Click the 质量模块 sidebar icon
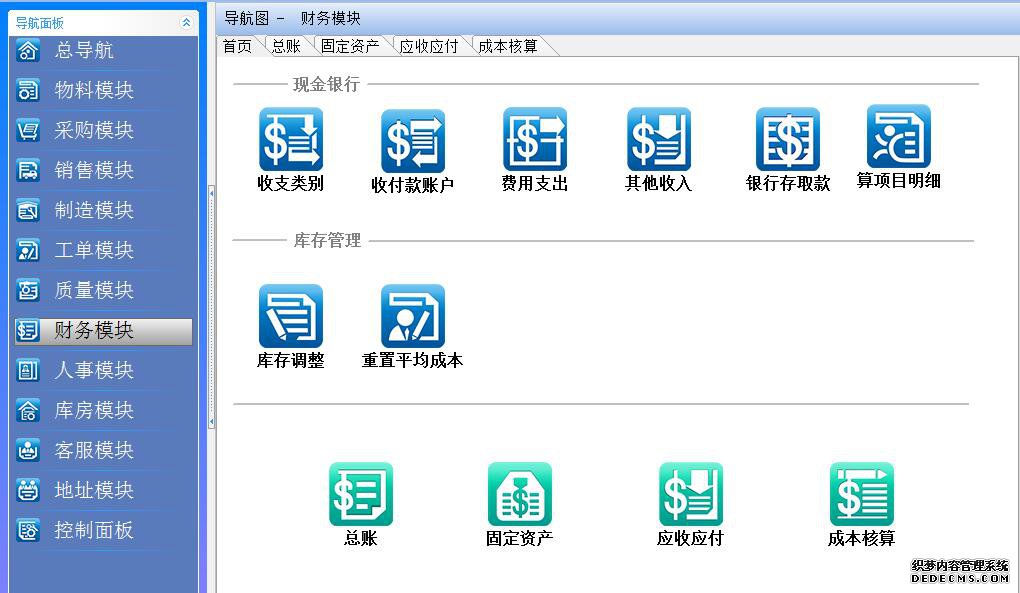 [x=28, y=290]
